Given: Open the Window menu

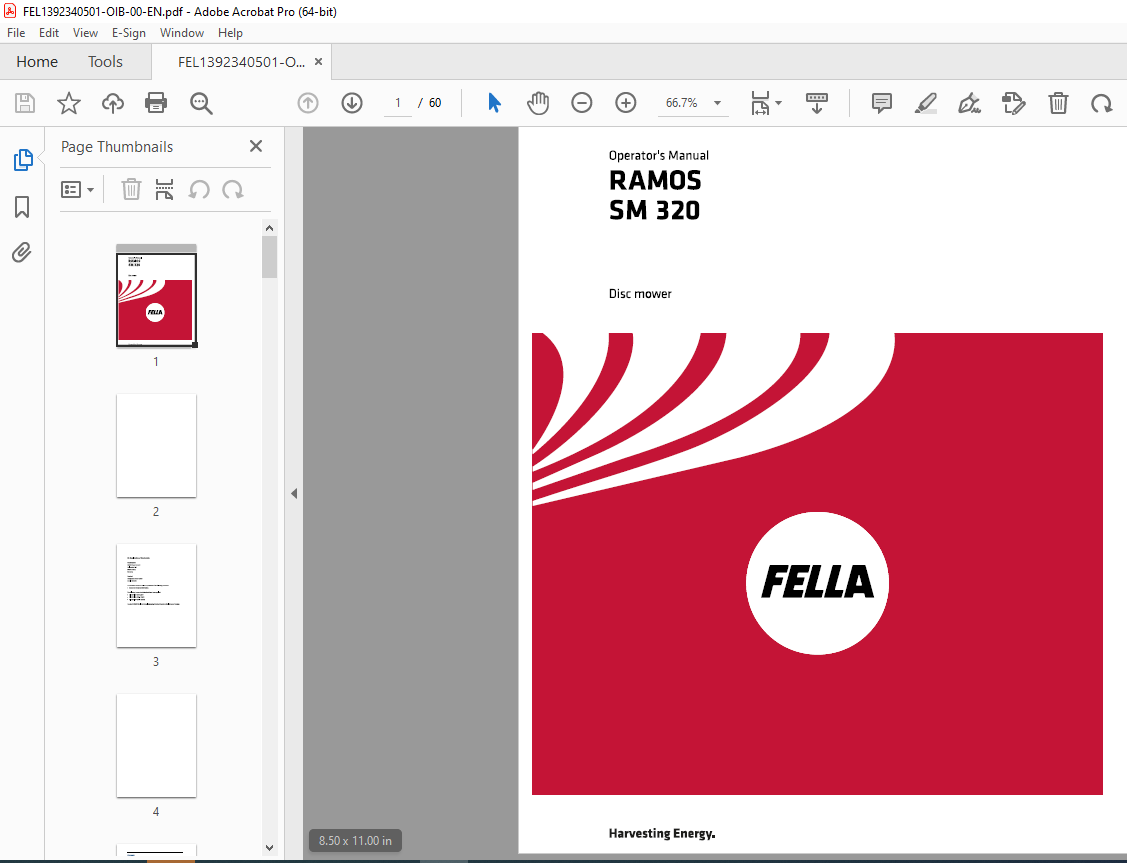Looking at the screenshot, I should pos(182,33).
